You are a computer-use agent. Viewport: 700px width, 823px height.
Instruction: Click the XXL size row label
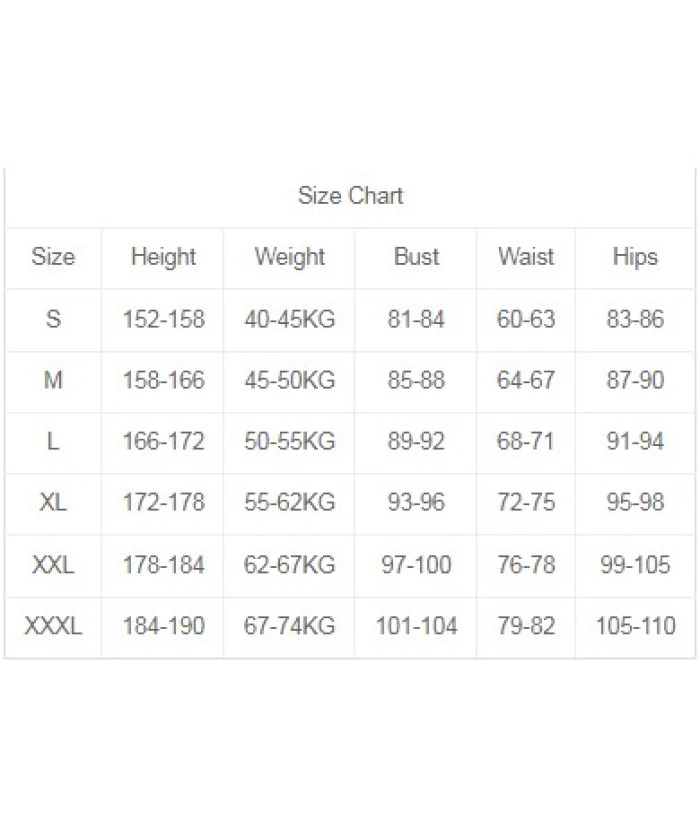tap(53, 565)
